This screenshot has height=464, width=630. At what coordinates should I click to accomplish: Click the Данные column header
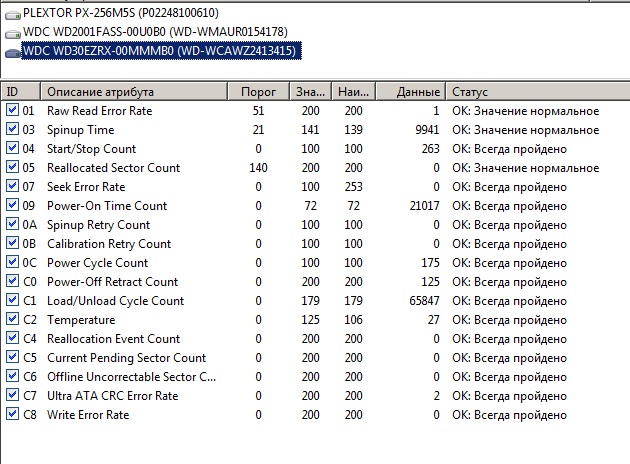click(411, 91)
